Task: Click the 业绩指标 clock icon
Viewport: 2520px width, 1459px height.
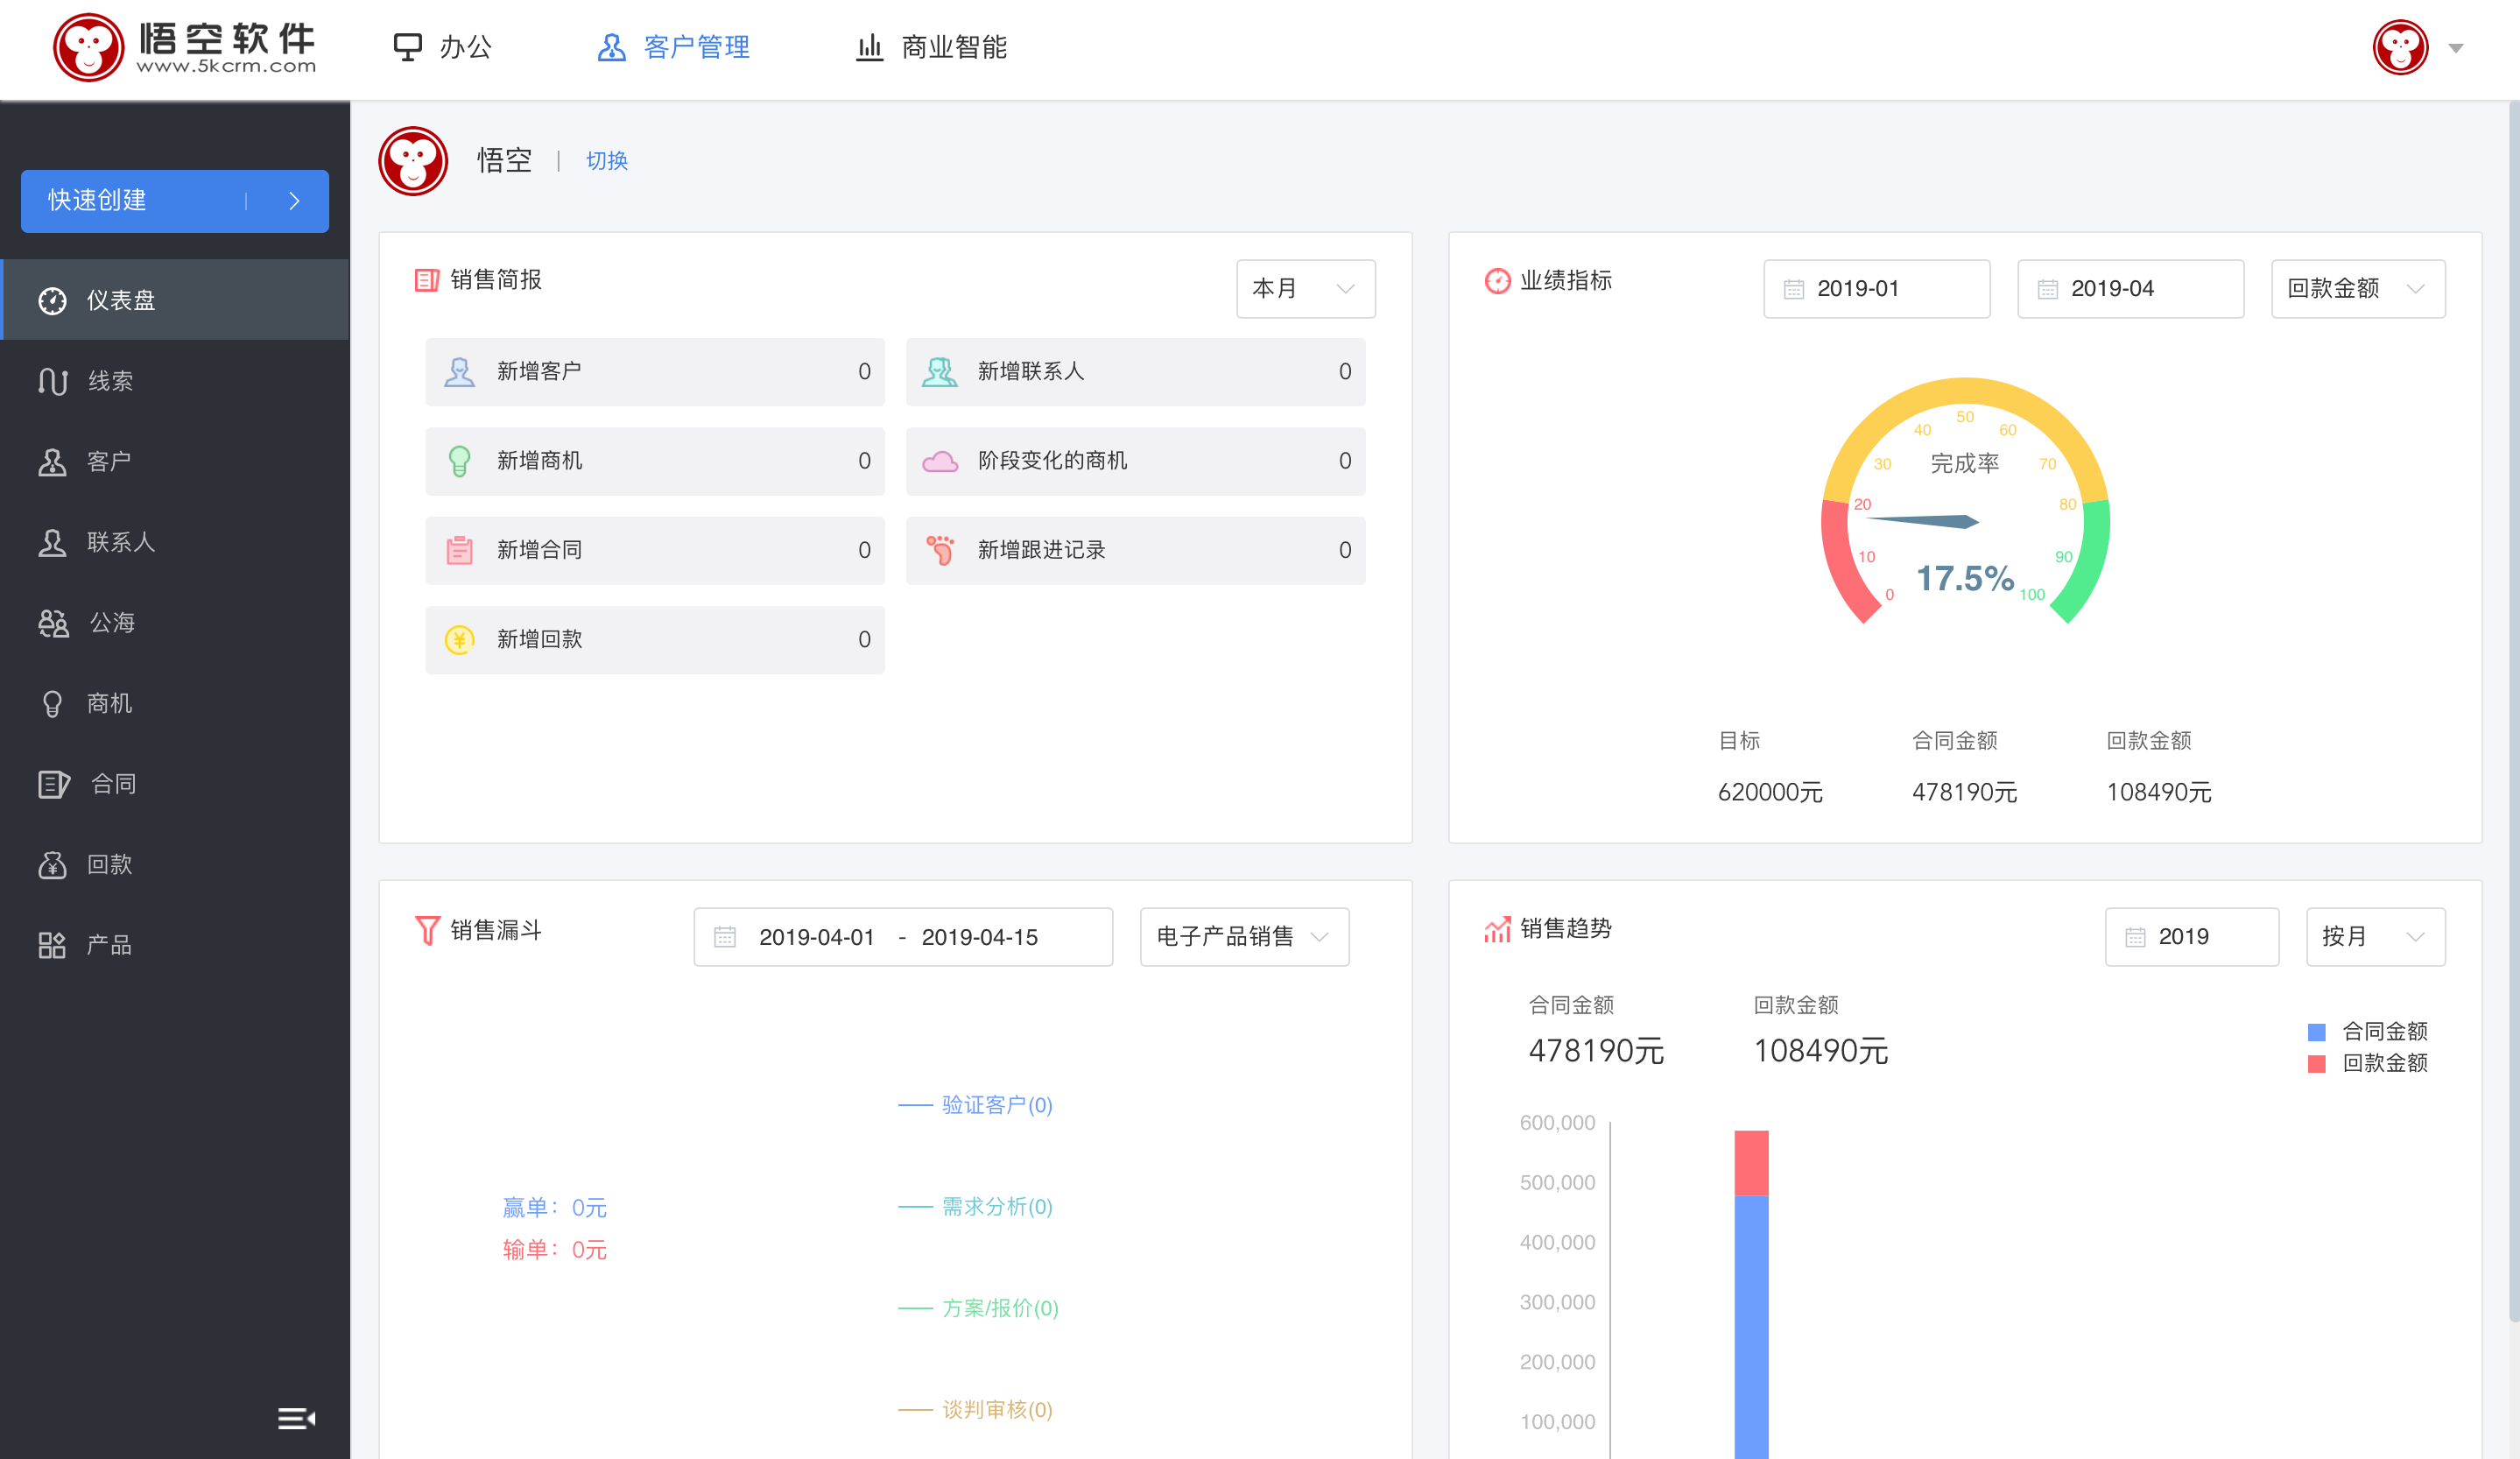Action: point(1497,281)
